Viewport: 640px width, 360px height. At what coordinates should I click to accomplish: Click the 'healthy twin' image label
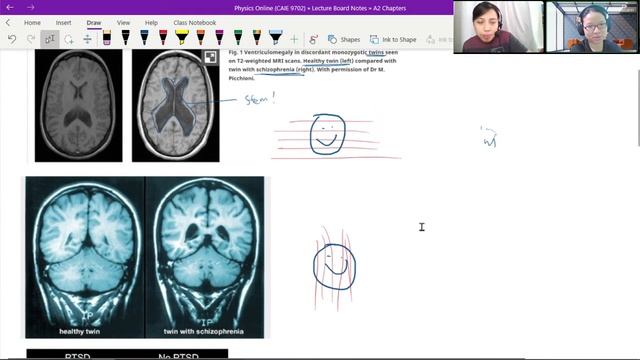(80, 331)
